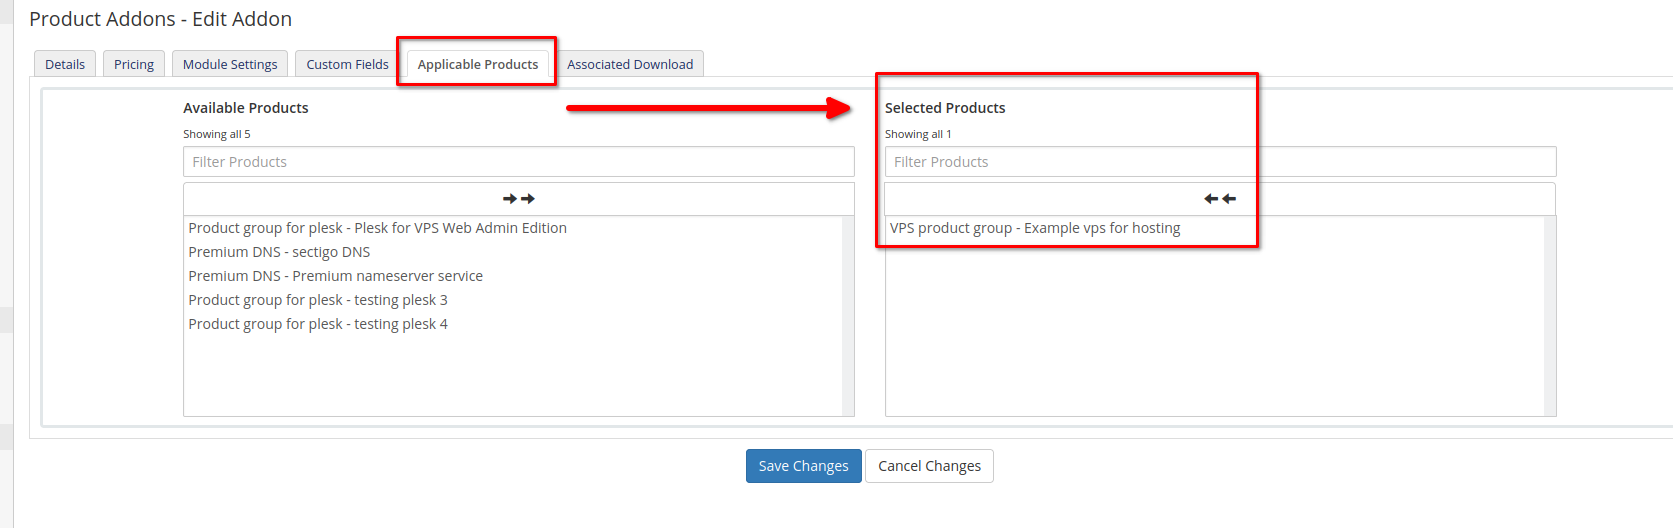Viewport: 1673px width, 528px height.
Task: Switch to the Pricing tab
Action: [x=134, y=64]
